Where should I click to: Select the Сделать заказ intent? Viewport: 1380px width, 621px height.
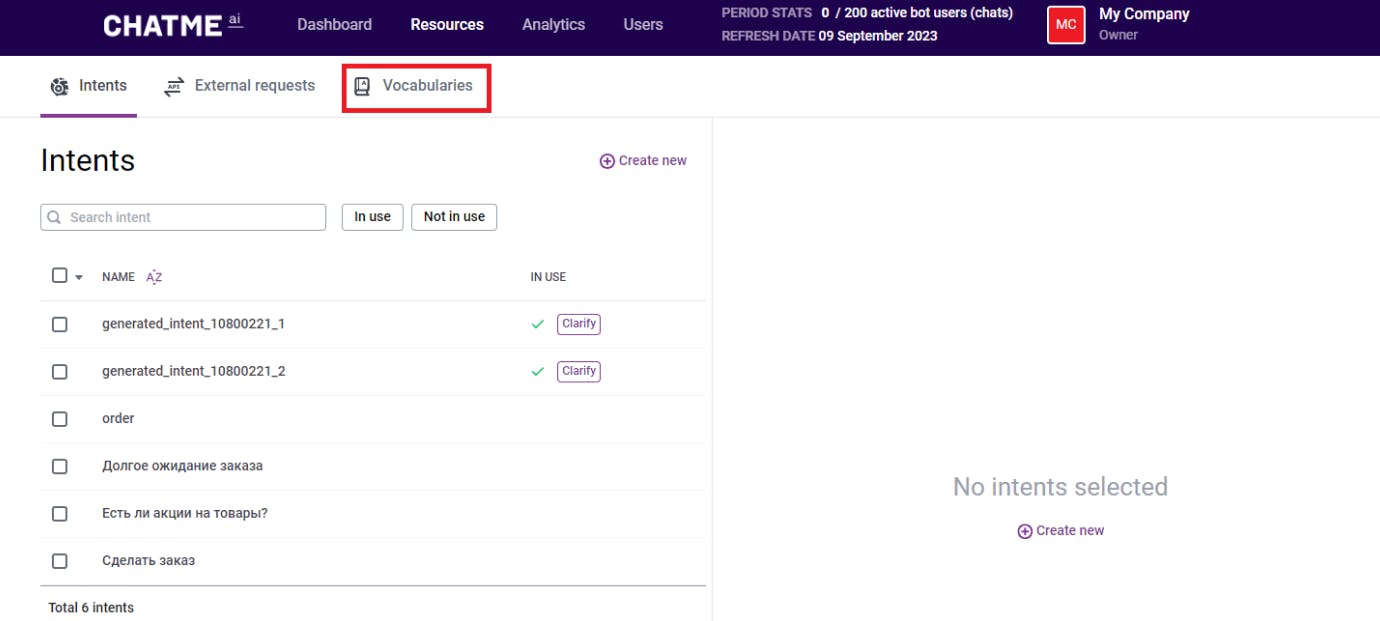pos(148,561)
